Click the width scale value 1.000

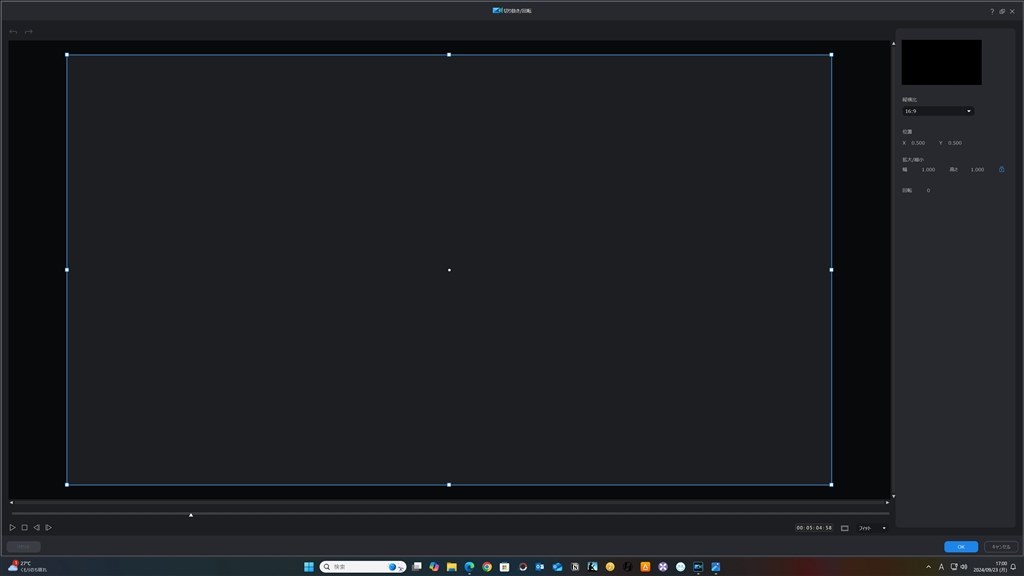click(928, 170)
